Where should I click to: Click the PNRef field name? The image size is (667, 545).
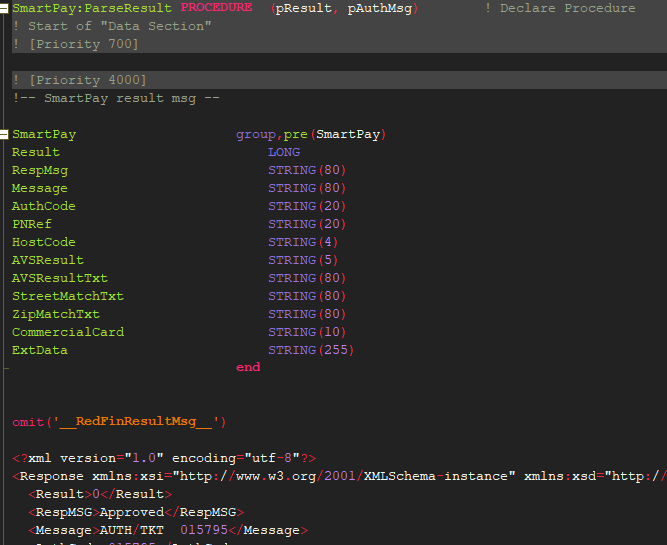tap(31, 224)
